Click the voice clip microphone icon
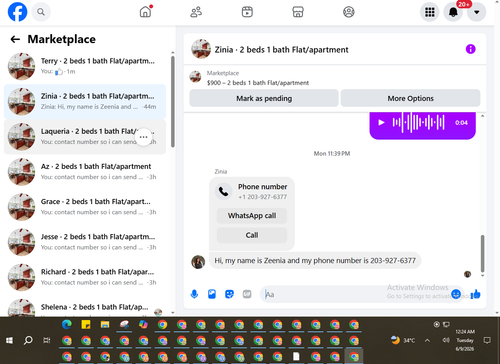The image size is (500, 364). tap(194, 294)
